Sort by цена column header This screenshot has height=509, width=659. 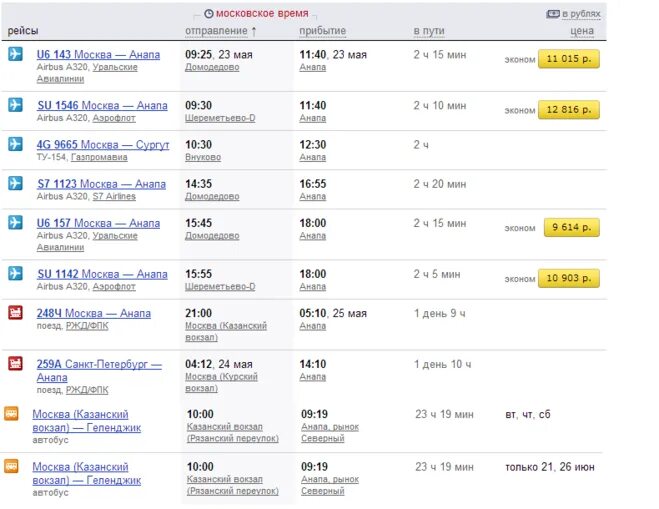pyautogui.click(x=582, y=31)
